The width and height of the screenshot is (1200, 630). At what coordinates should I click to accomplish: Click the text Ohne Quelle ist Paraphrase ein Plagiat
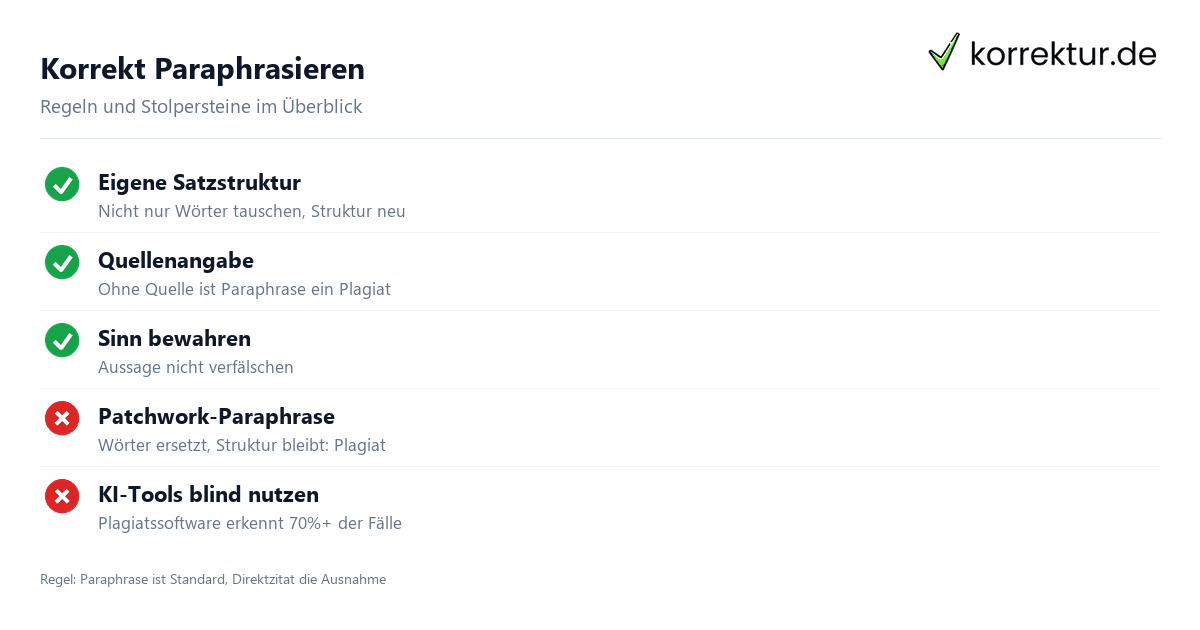click(244, 289)
